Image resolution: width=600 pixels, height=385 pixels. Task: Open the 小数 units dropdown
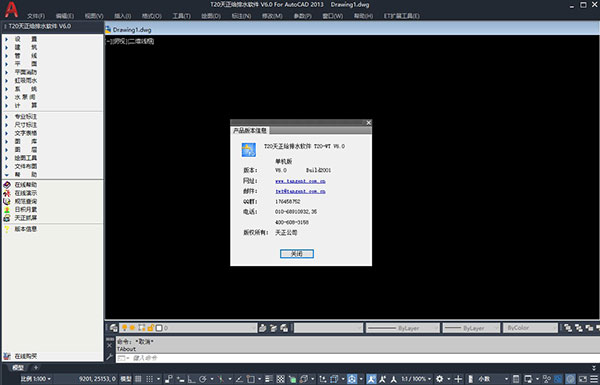pos(493,379)
